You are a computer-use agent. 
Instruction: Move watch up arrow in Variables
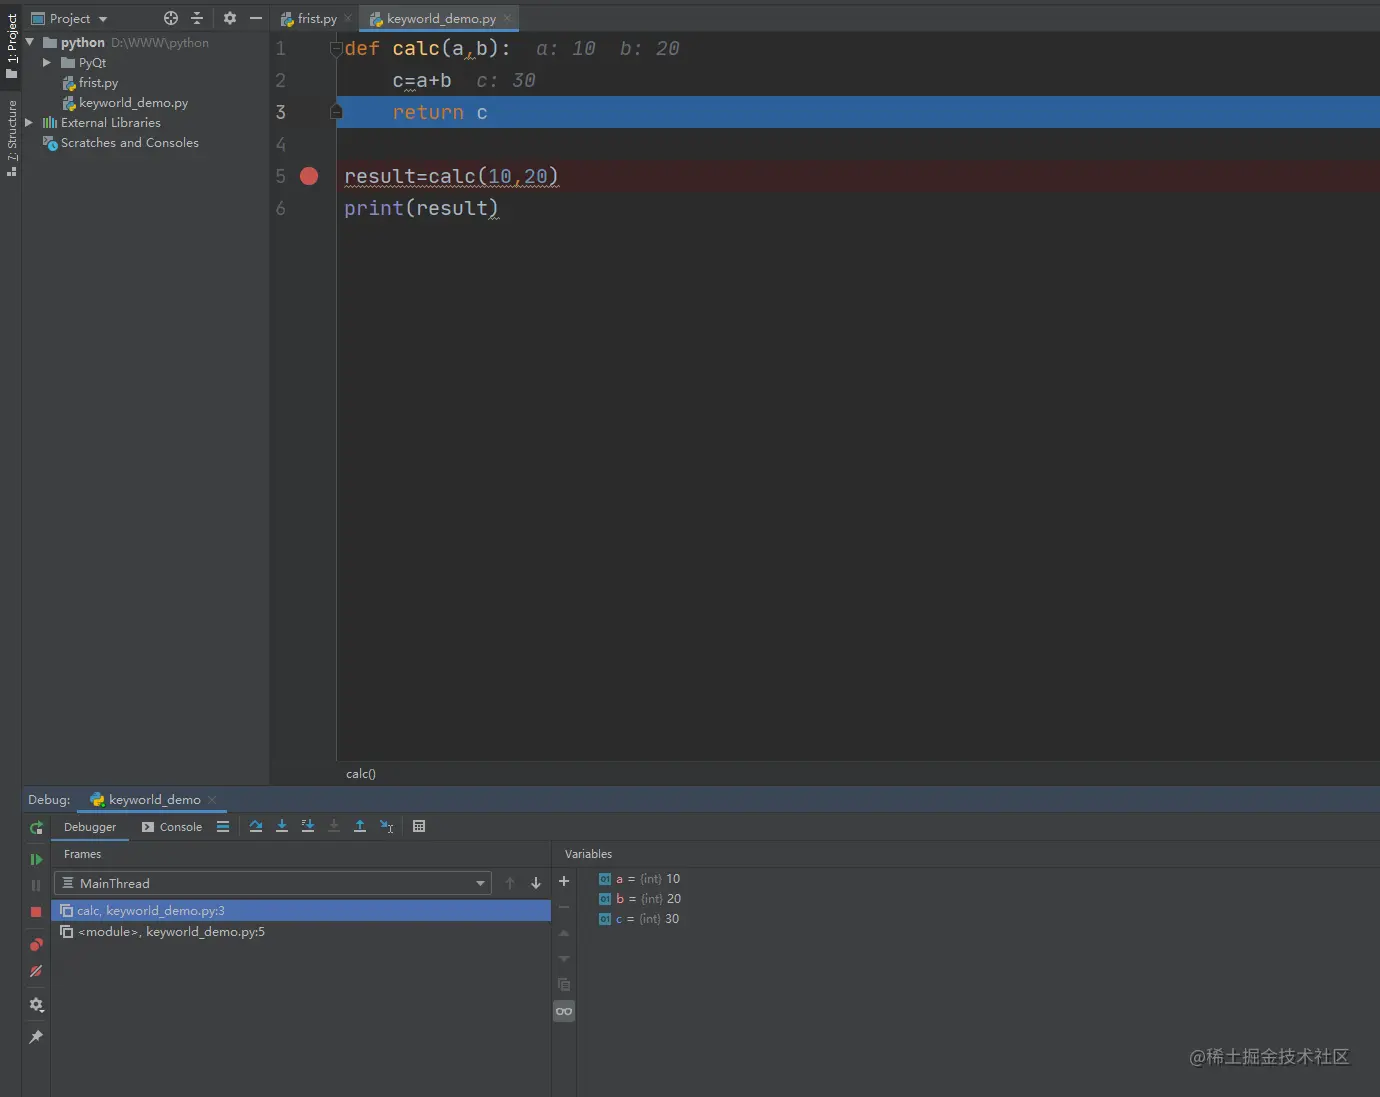[564, 933]
